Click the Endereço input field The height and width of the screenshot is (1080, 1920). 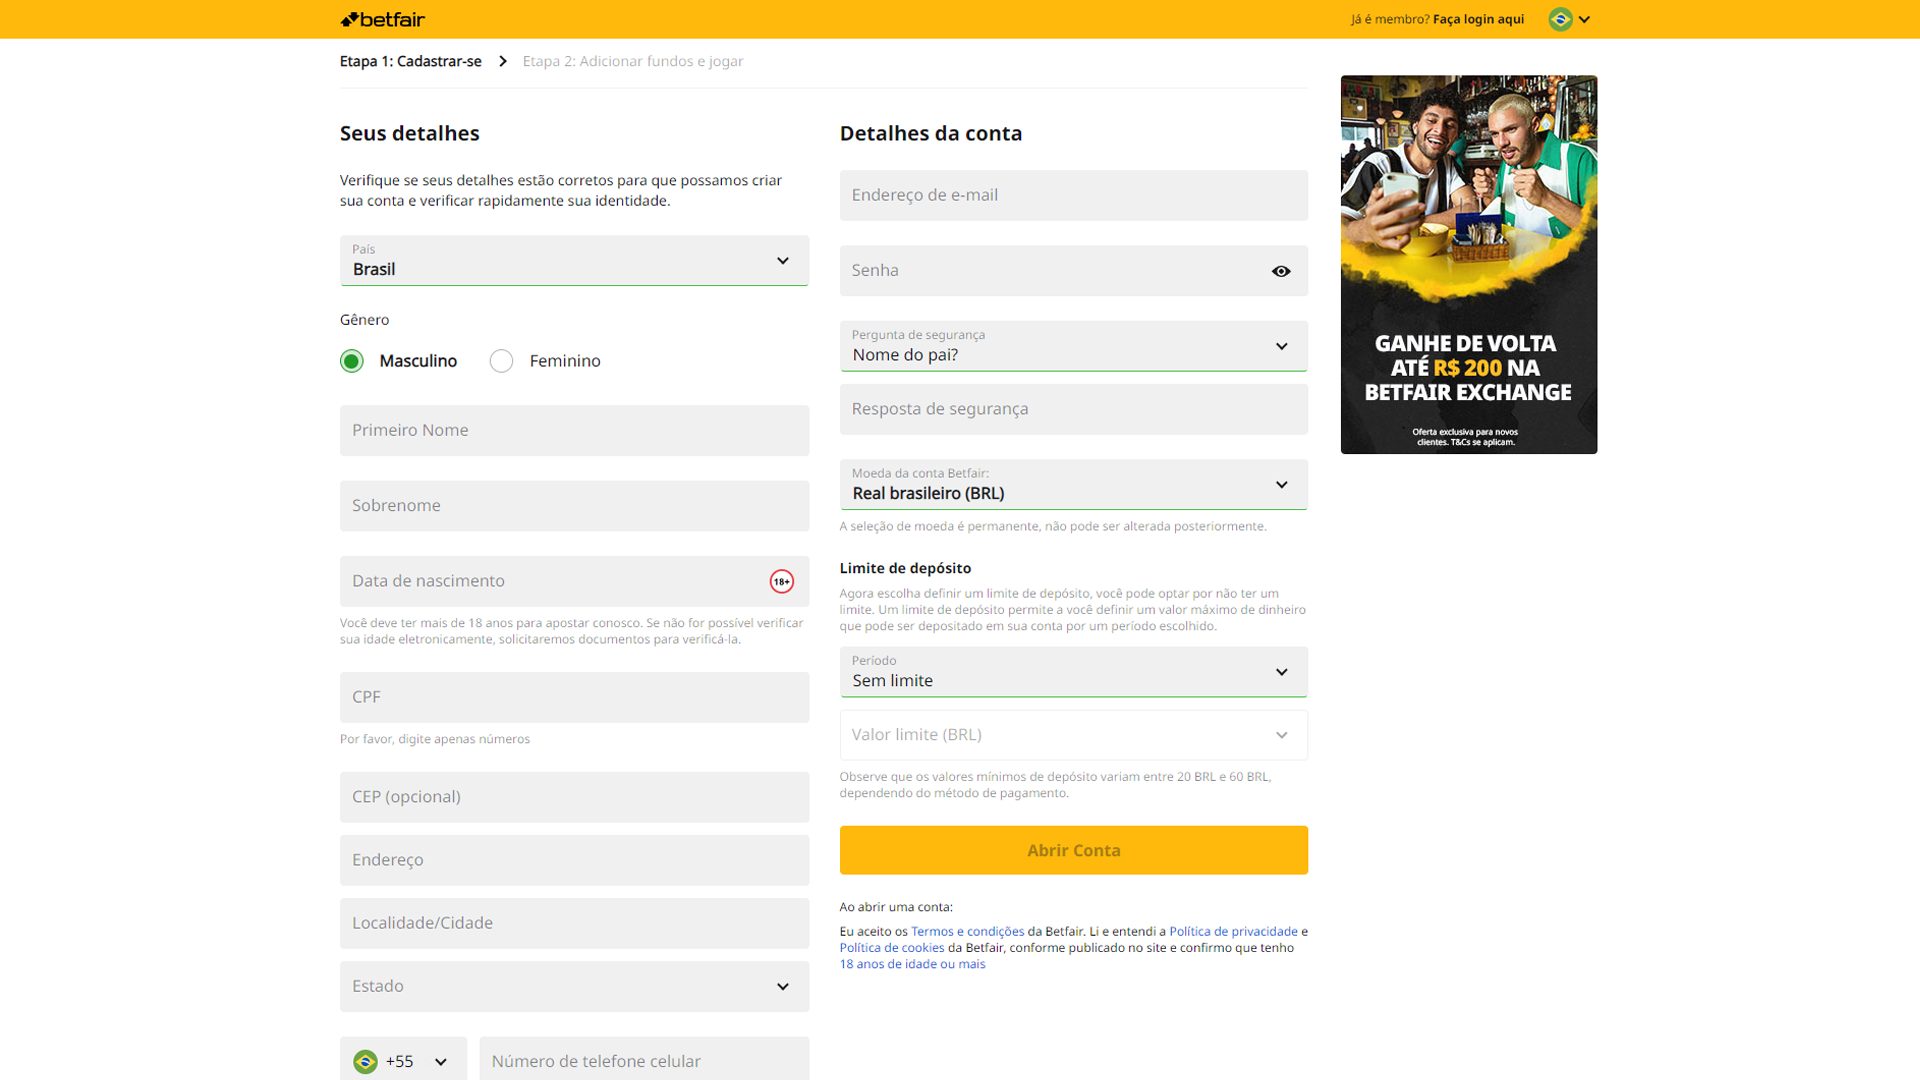[x=574, y=860]
